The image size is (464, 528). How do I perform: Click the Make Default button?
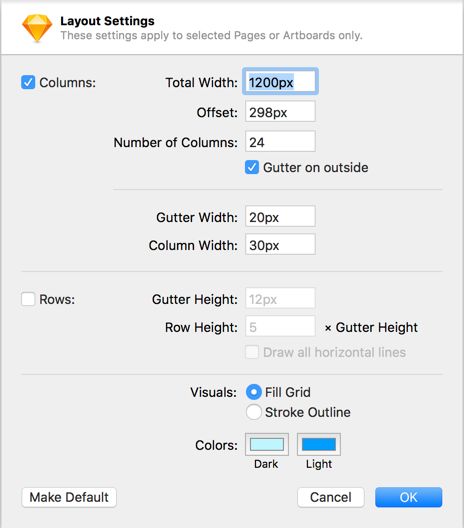69,497
